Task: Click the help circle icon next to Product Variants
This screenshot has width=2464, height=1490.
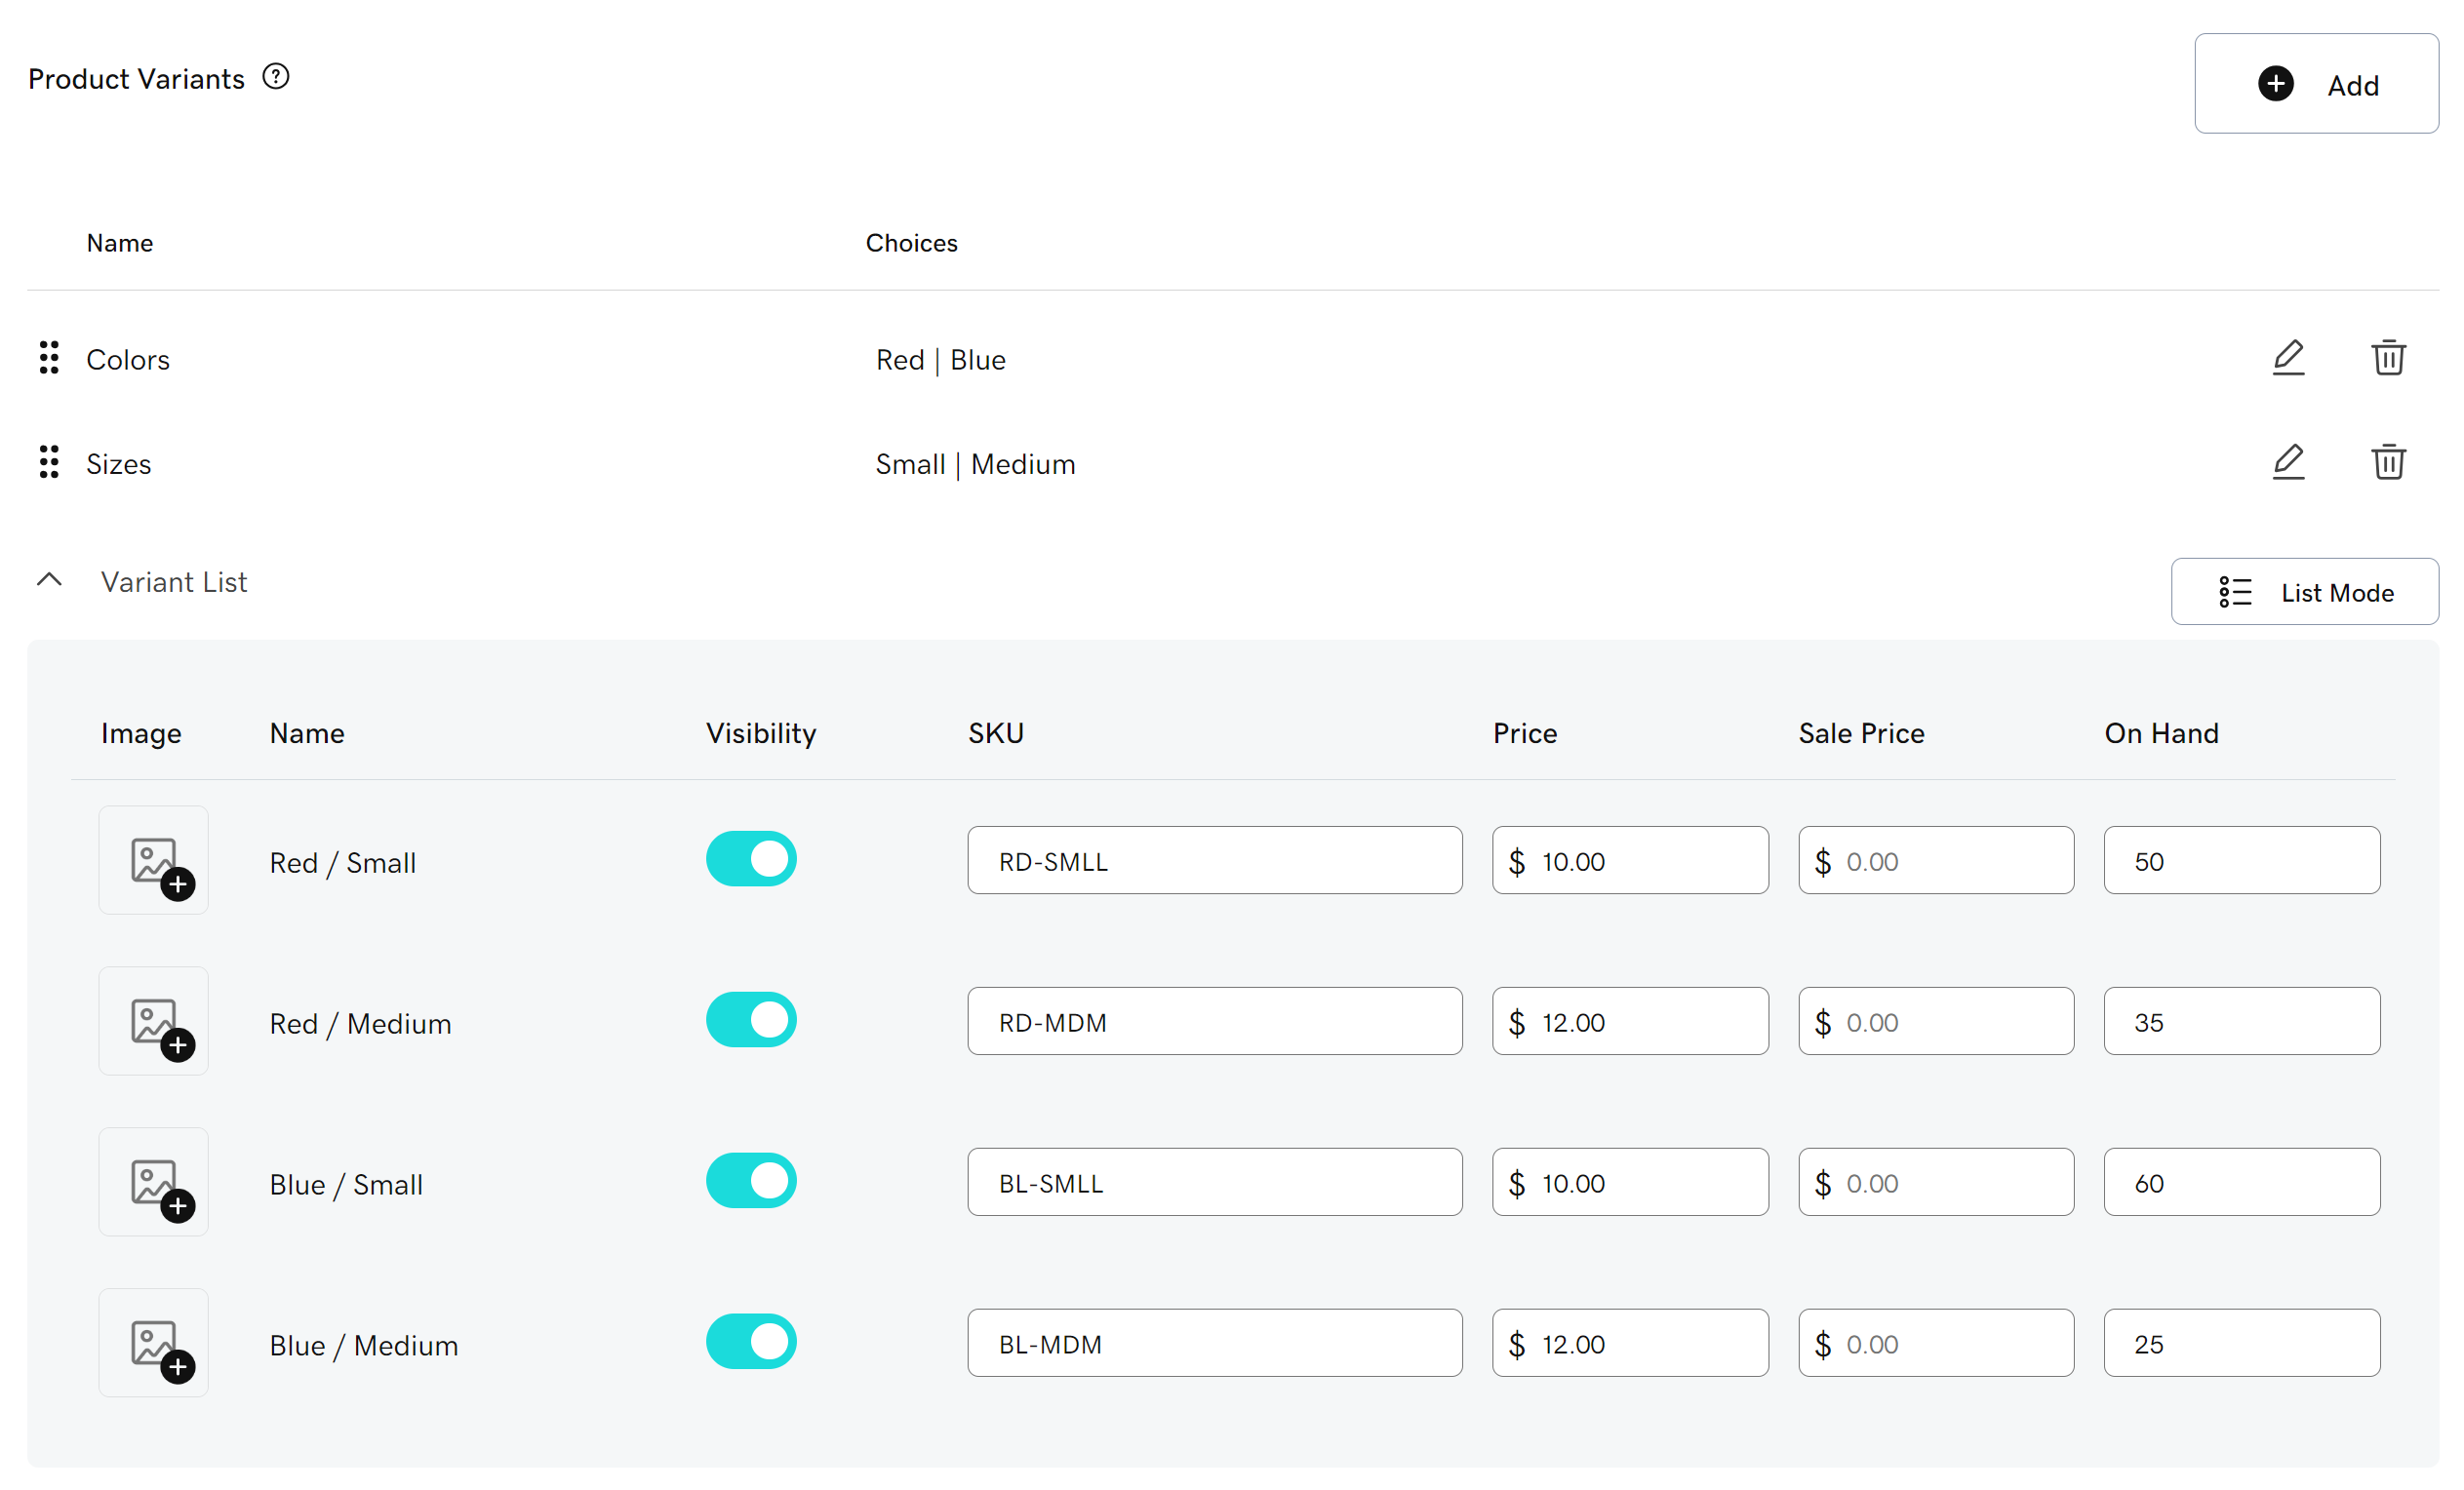Action: (x=276, y=77)
